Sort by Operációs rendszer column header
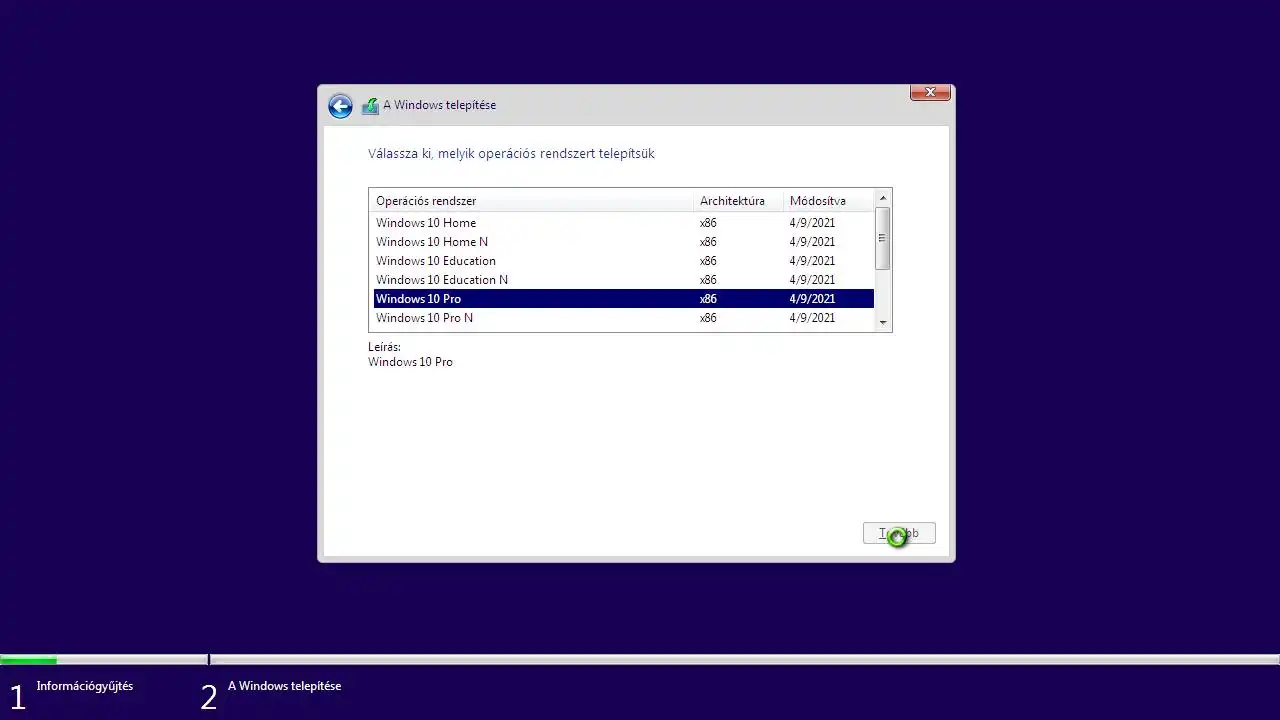 [x=531, y=201]
